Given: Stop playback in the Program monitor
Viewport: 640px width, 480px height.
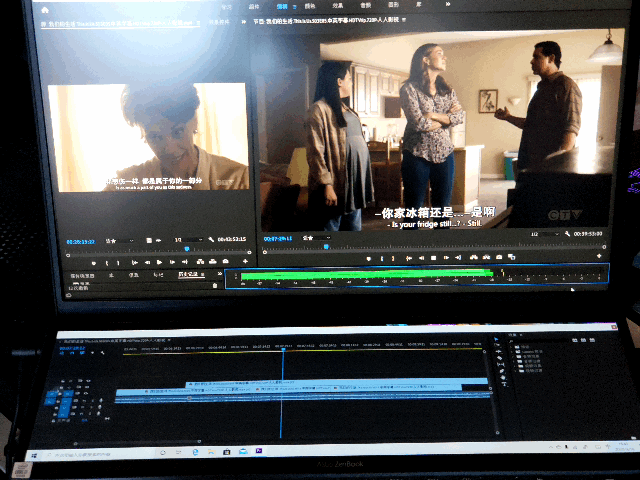Looking at the screenshot, I should click(434, 258).
